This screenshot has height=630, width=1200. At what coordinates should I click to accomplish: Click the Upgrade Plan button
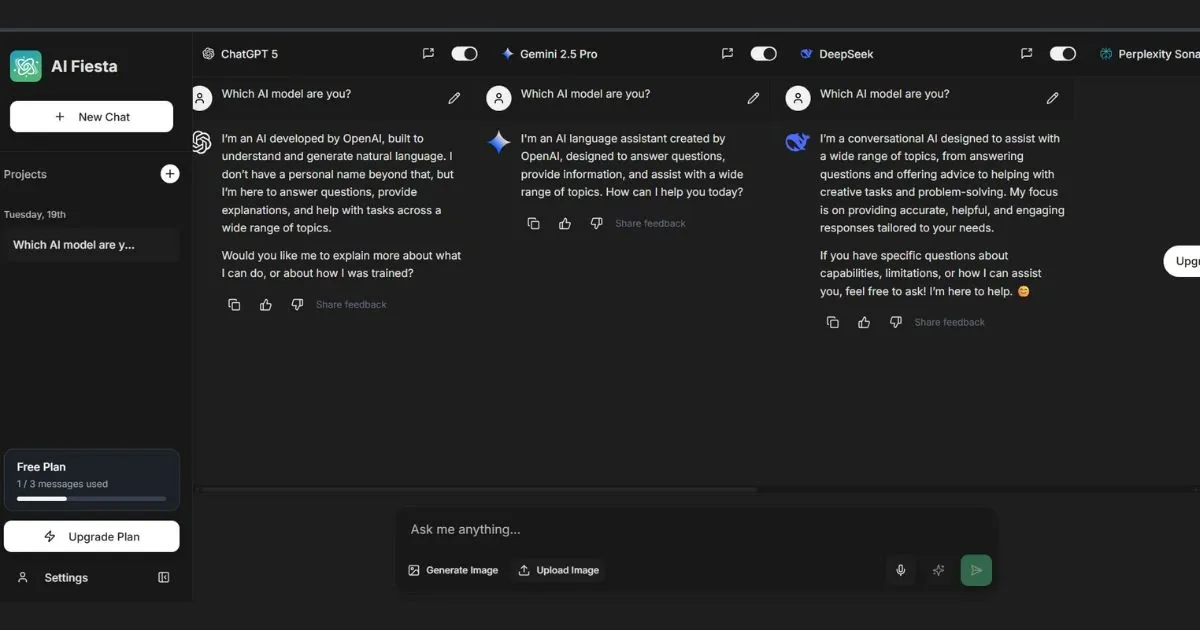tap(91, 537)
